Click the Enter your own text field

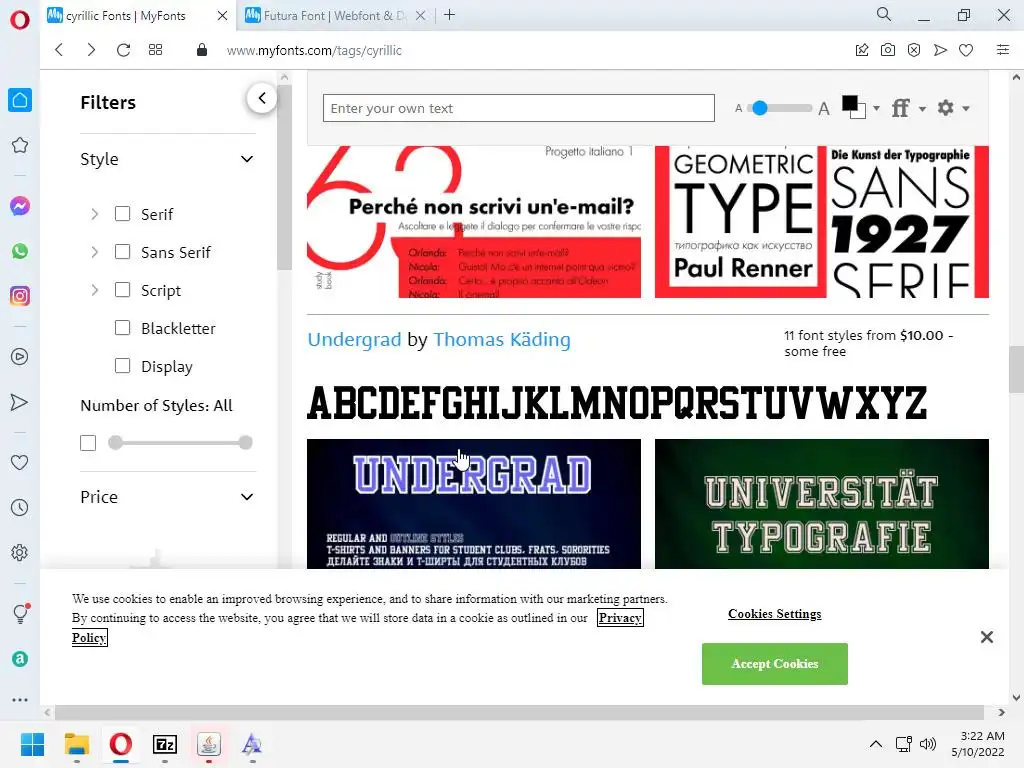coord(519,108)
